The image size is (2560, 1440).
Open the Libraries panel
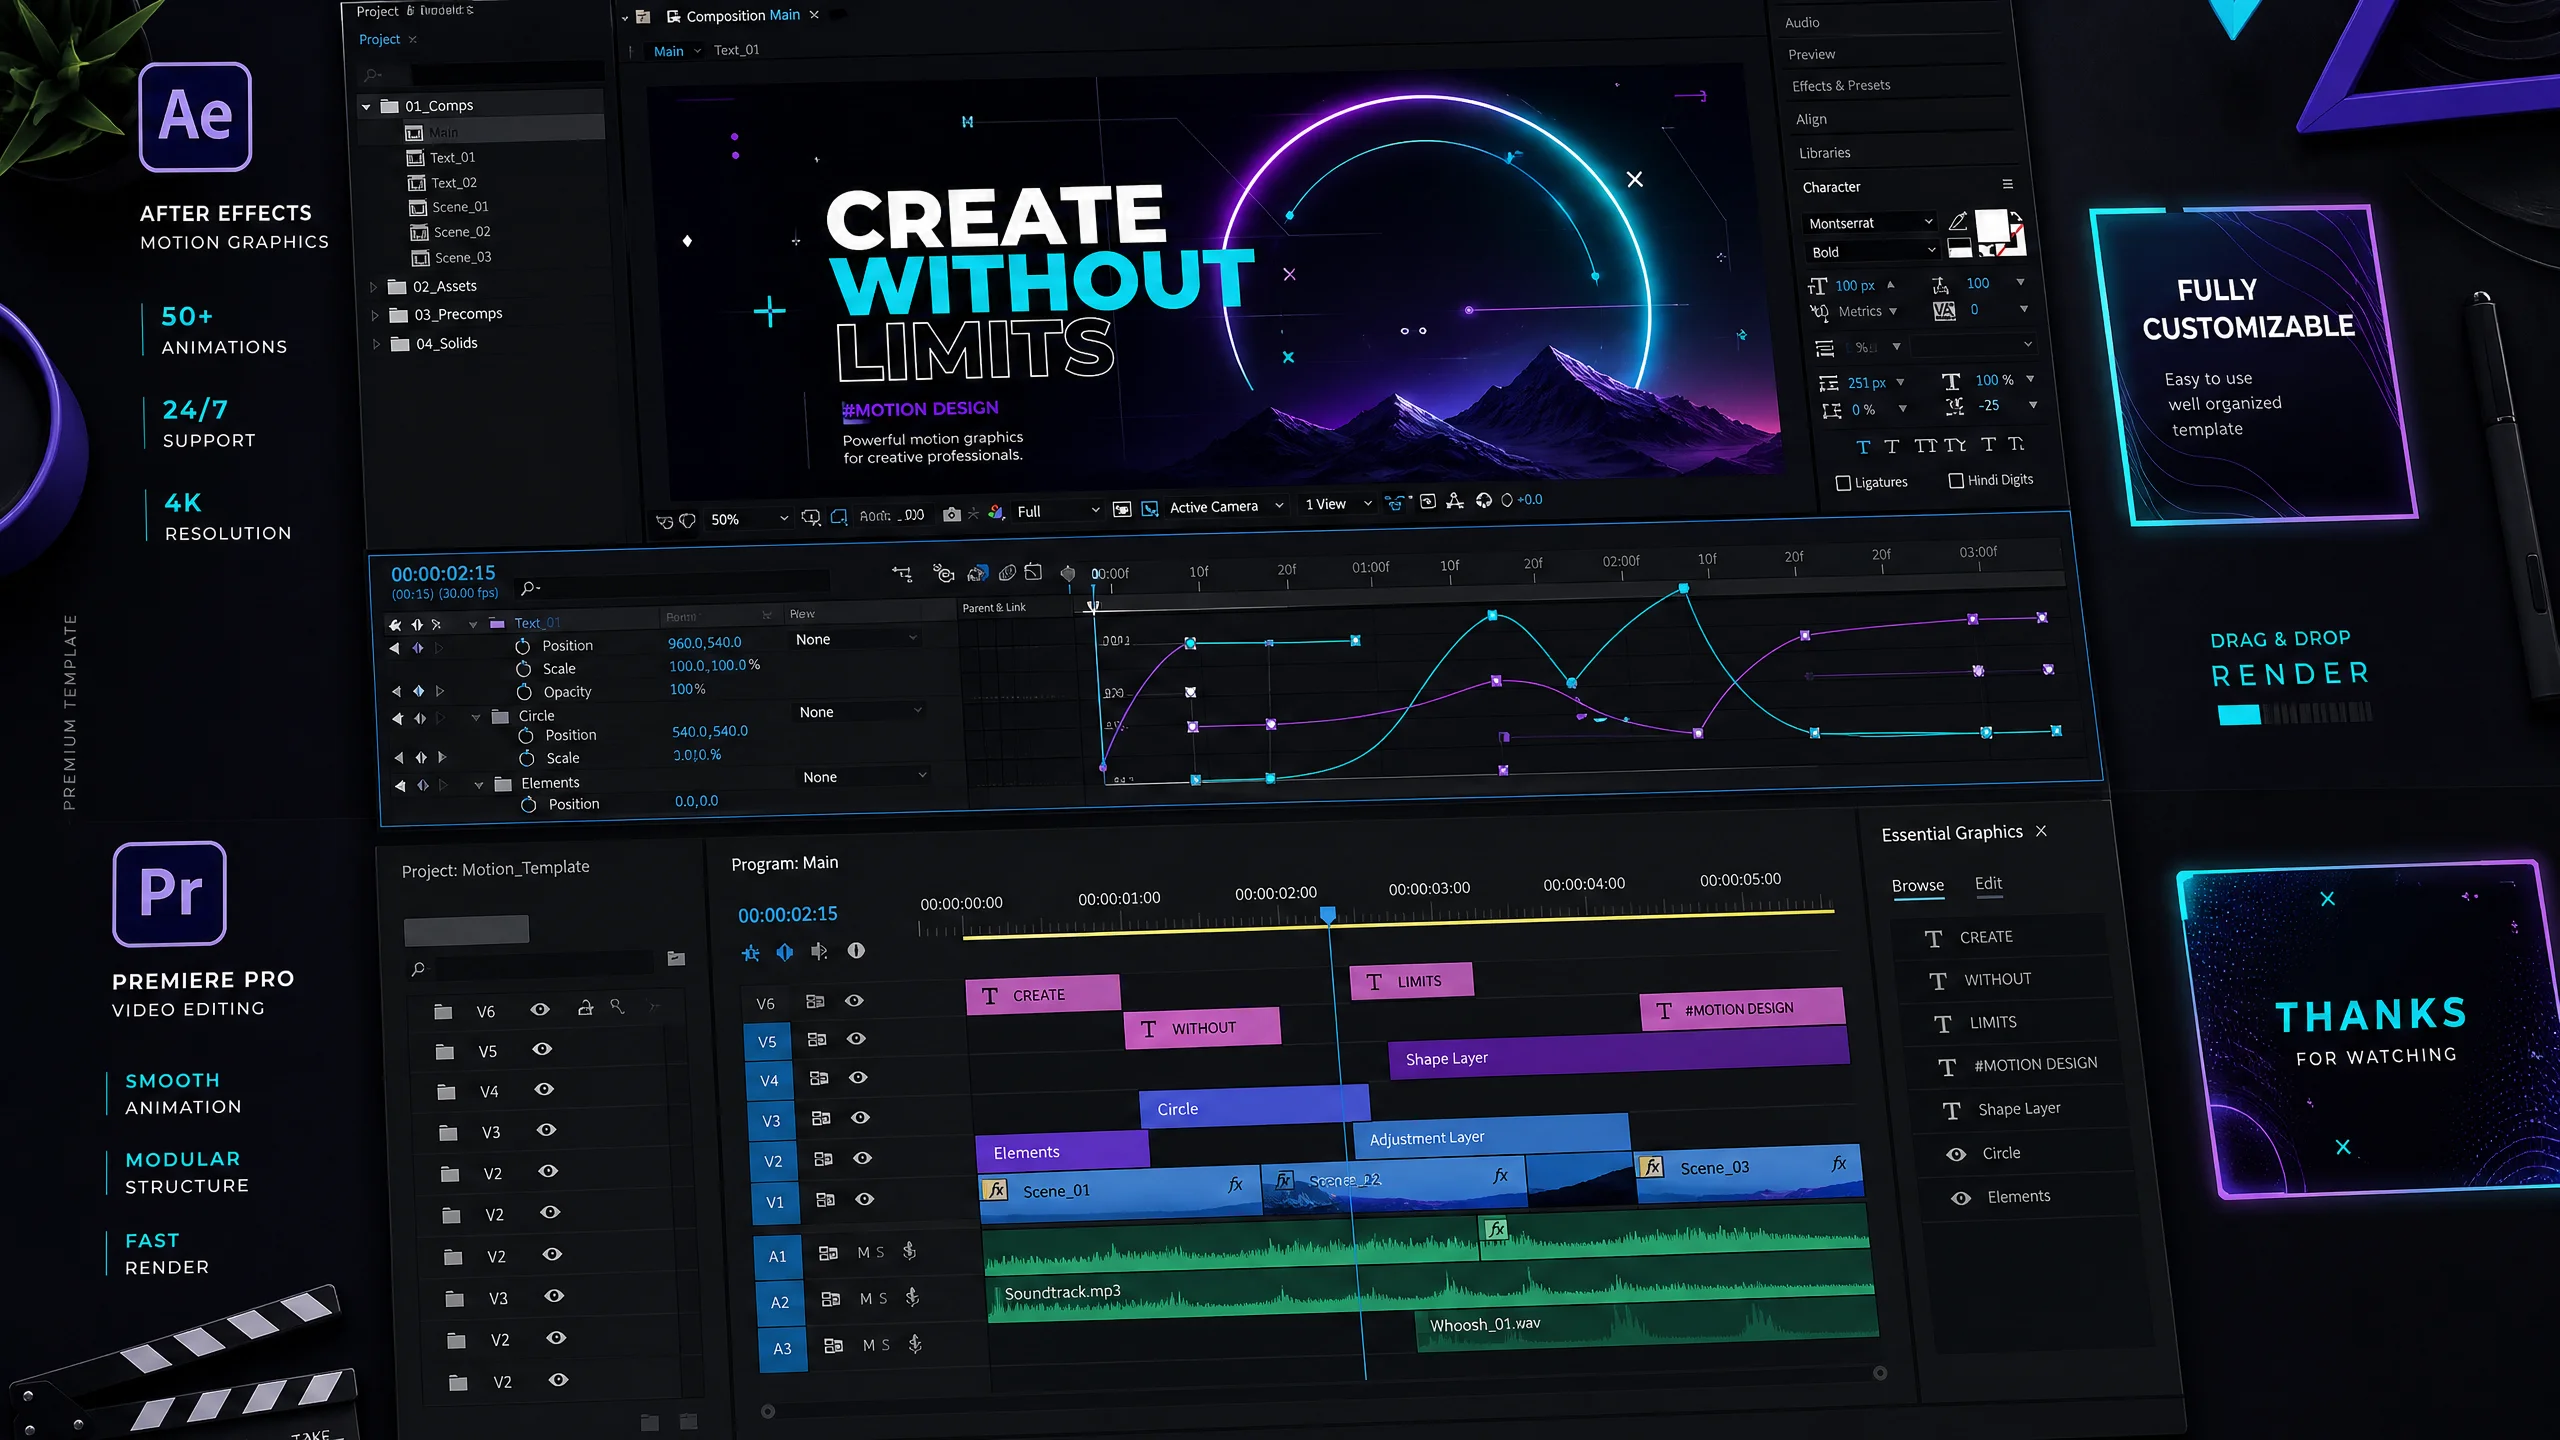1824,153
